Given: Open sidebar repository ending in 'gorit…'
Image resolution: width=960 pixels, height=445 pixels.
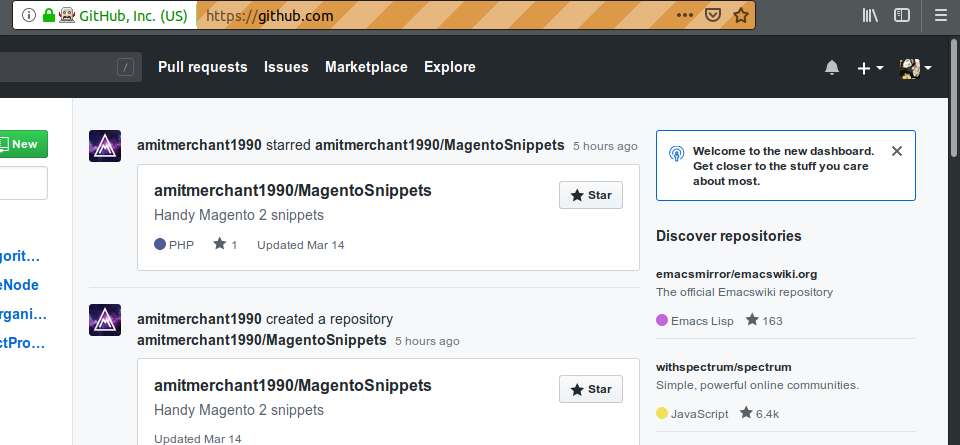Looking at the screenshot, I should [20, 256].
